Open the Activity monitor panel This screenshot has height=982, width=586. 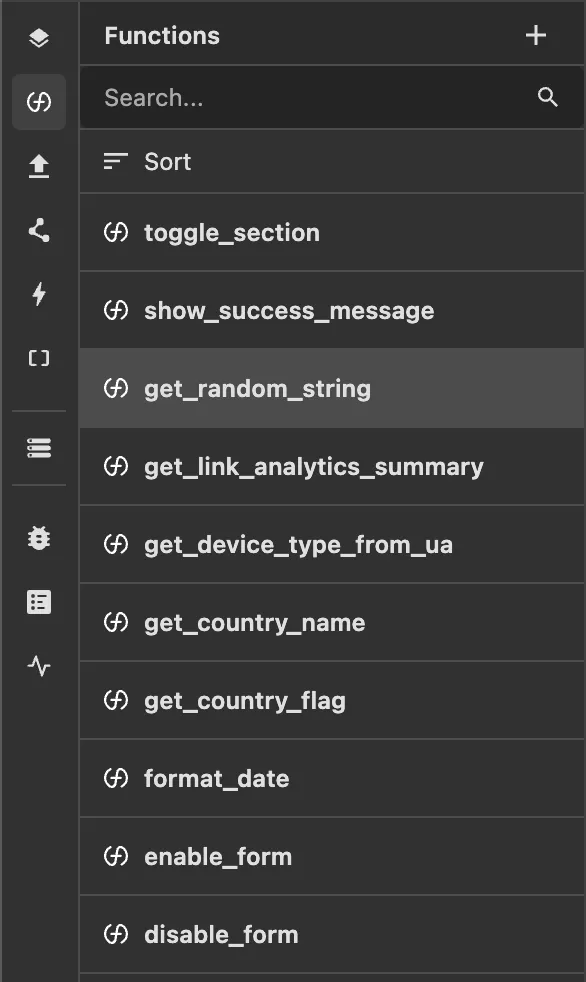39,667
